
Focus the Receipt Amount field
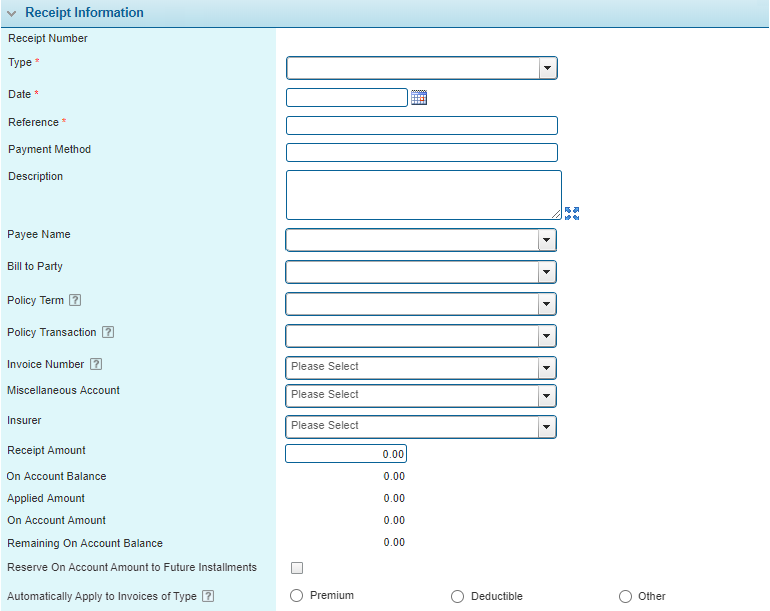(x=346, y=454)
